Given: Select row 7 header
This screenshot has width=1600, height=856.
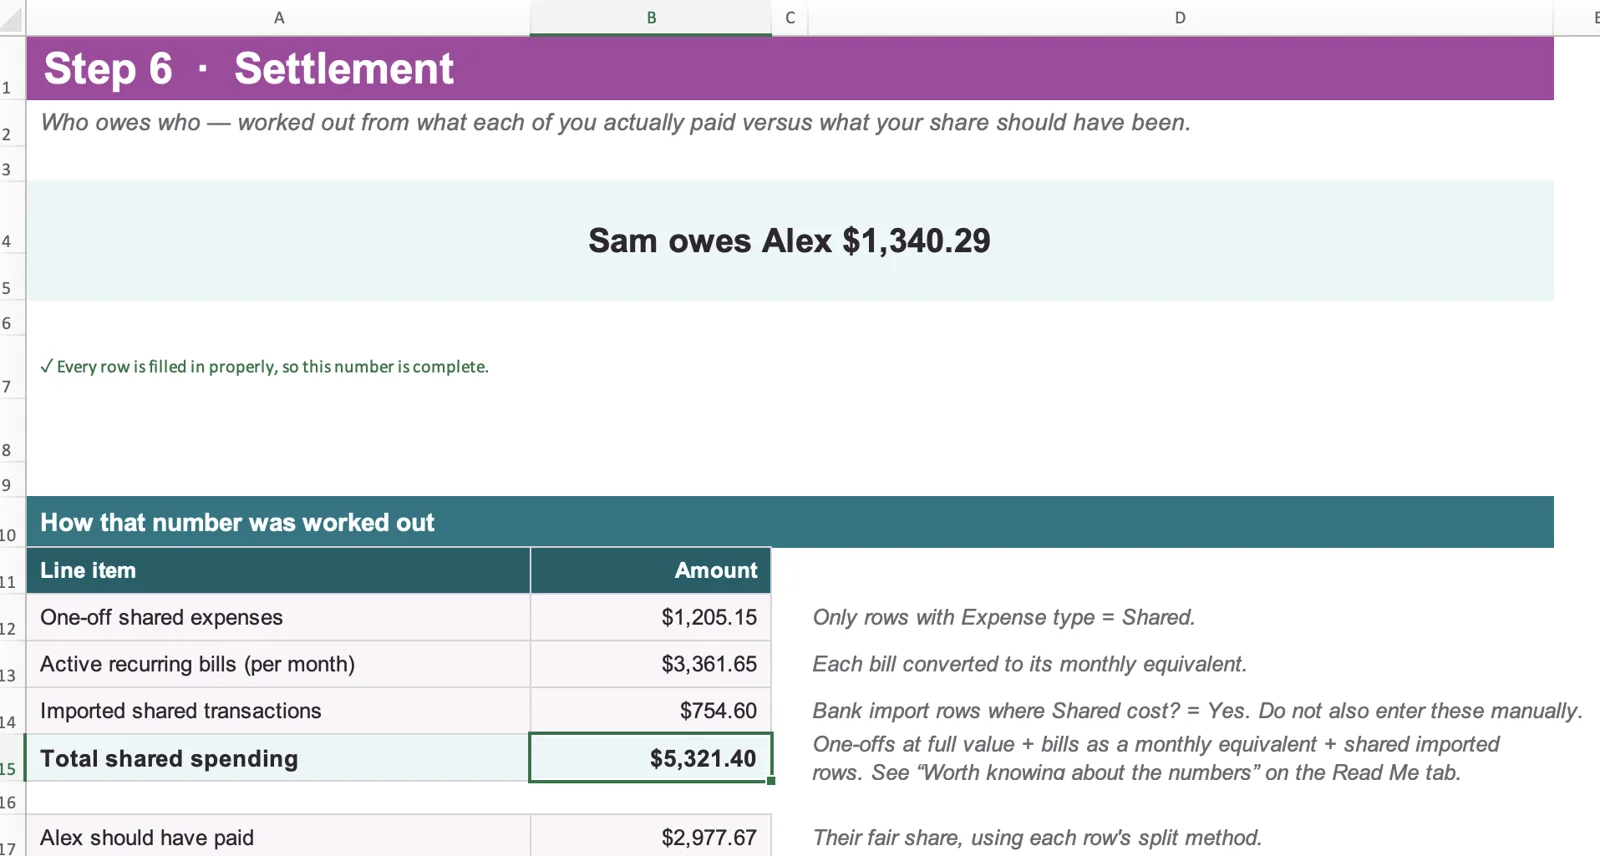Looking at the screenshot, I should (x=12, y=367).
